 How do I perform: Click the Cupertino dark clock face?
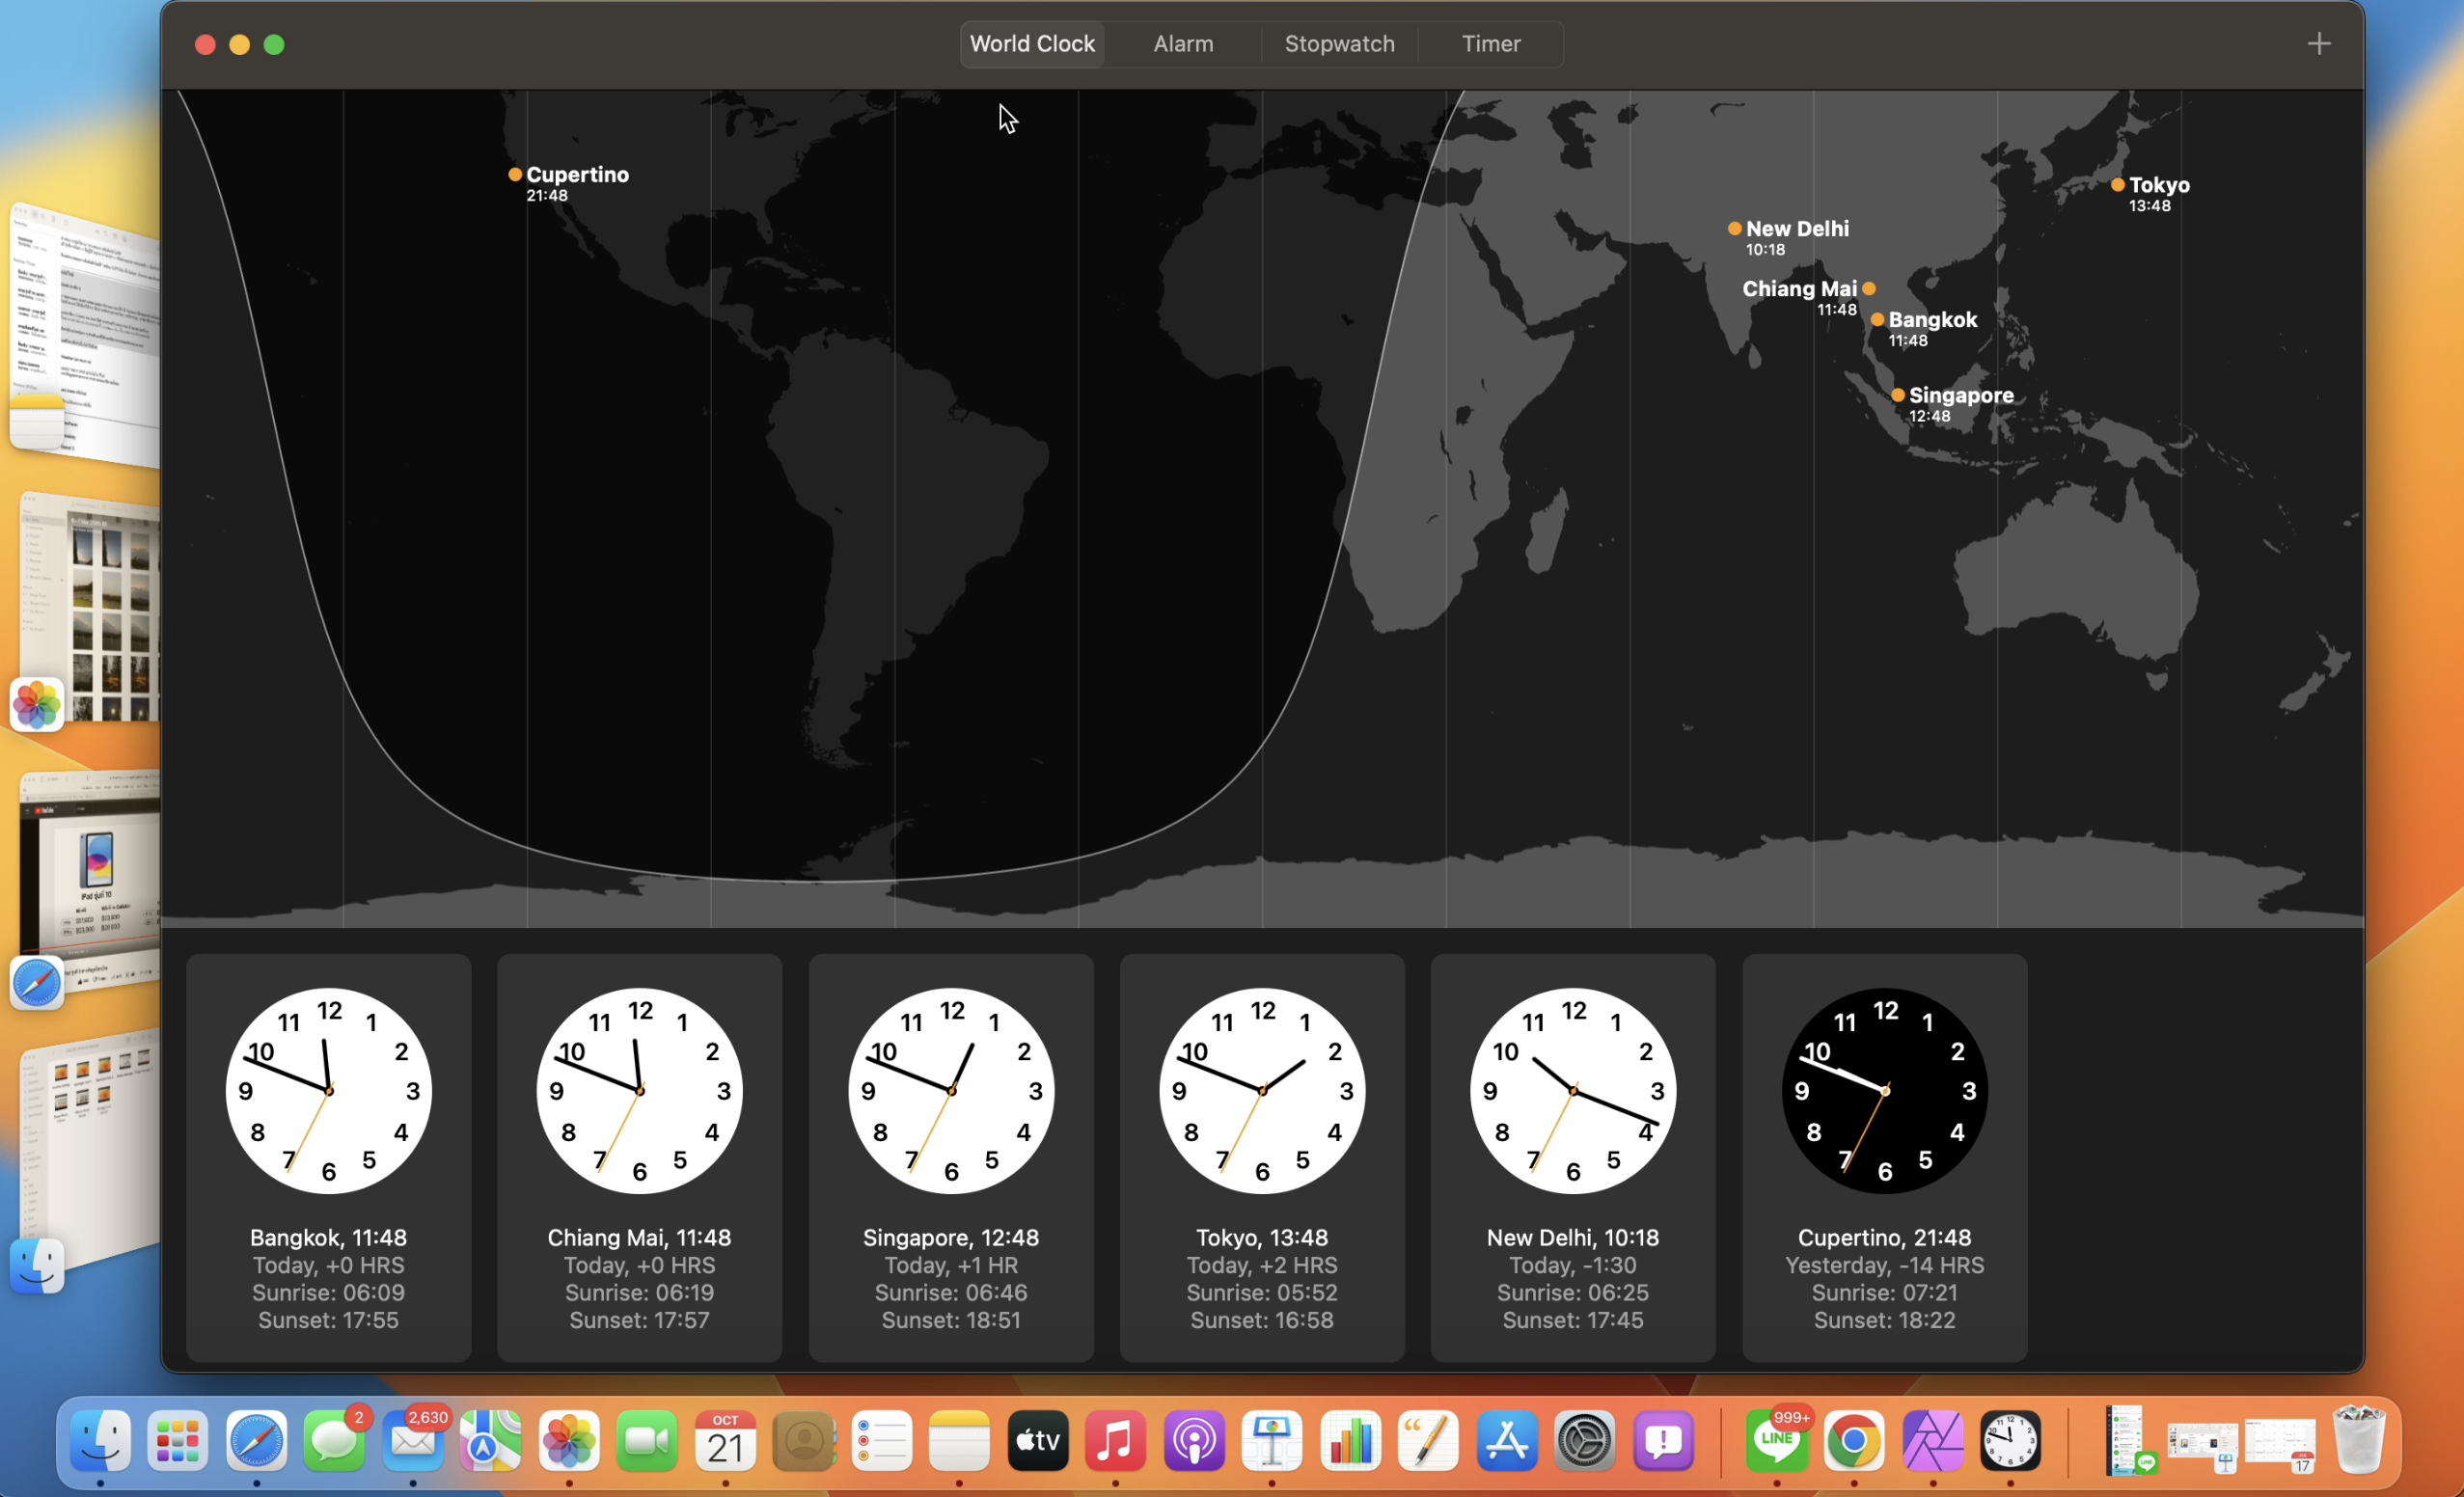point(1884,1090)
